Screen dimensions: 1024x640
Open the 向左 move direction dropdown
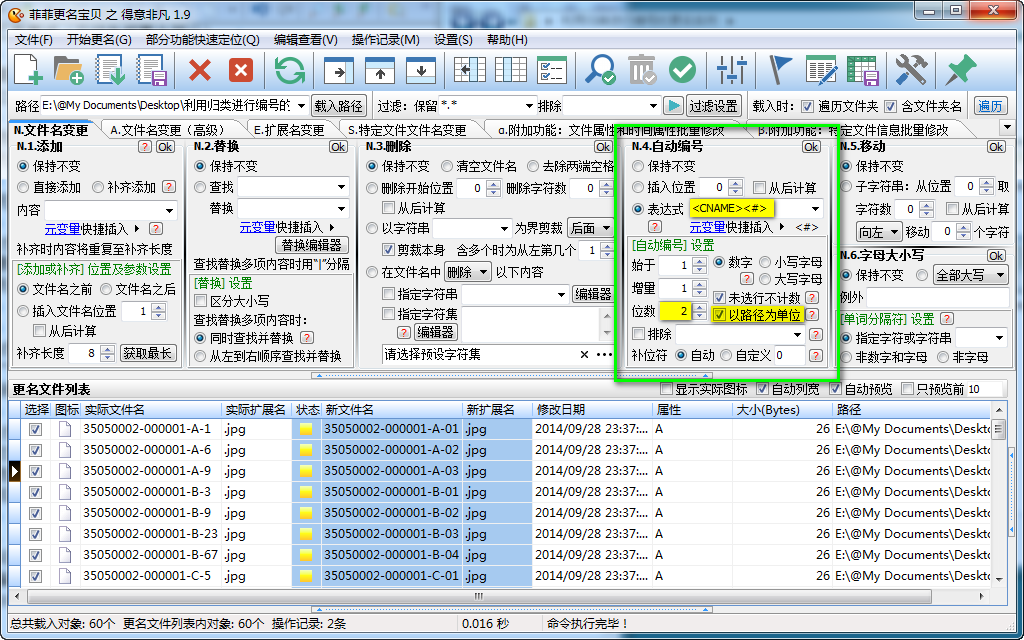(879, 231)
